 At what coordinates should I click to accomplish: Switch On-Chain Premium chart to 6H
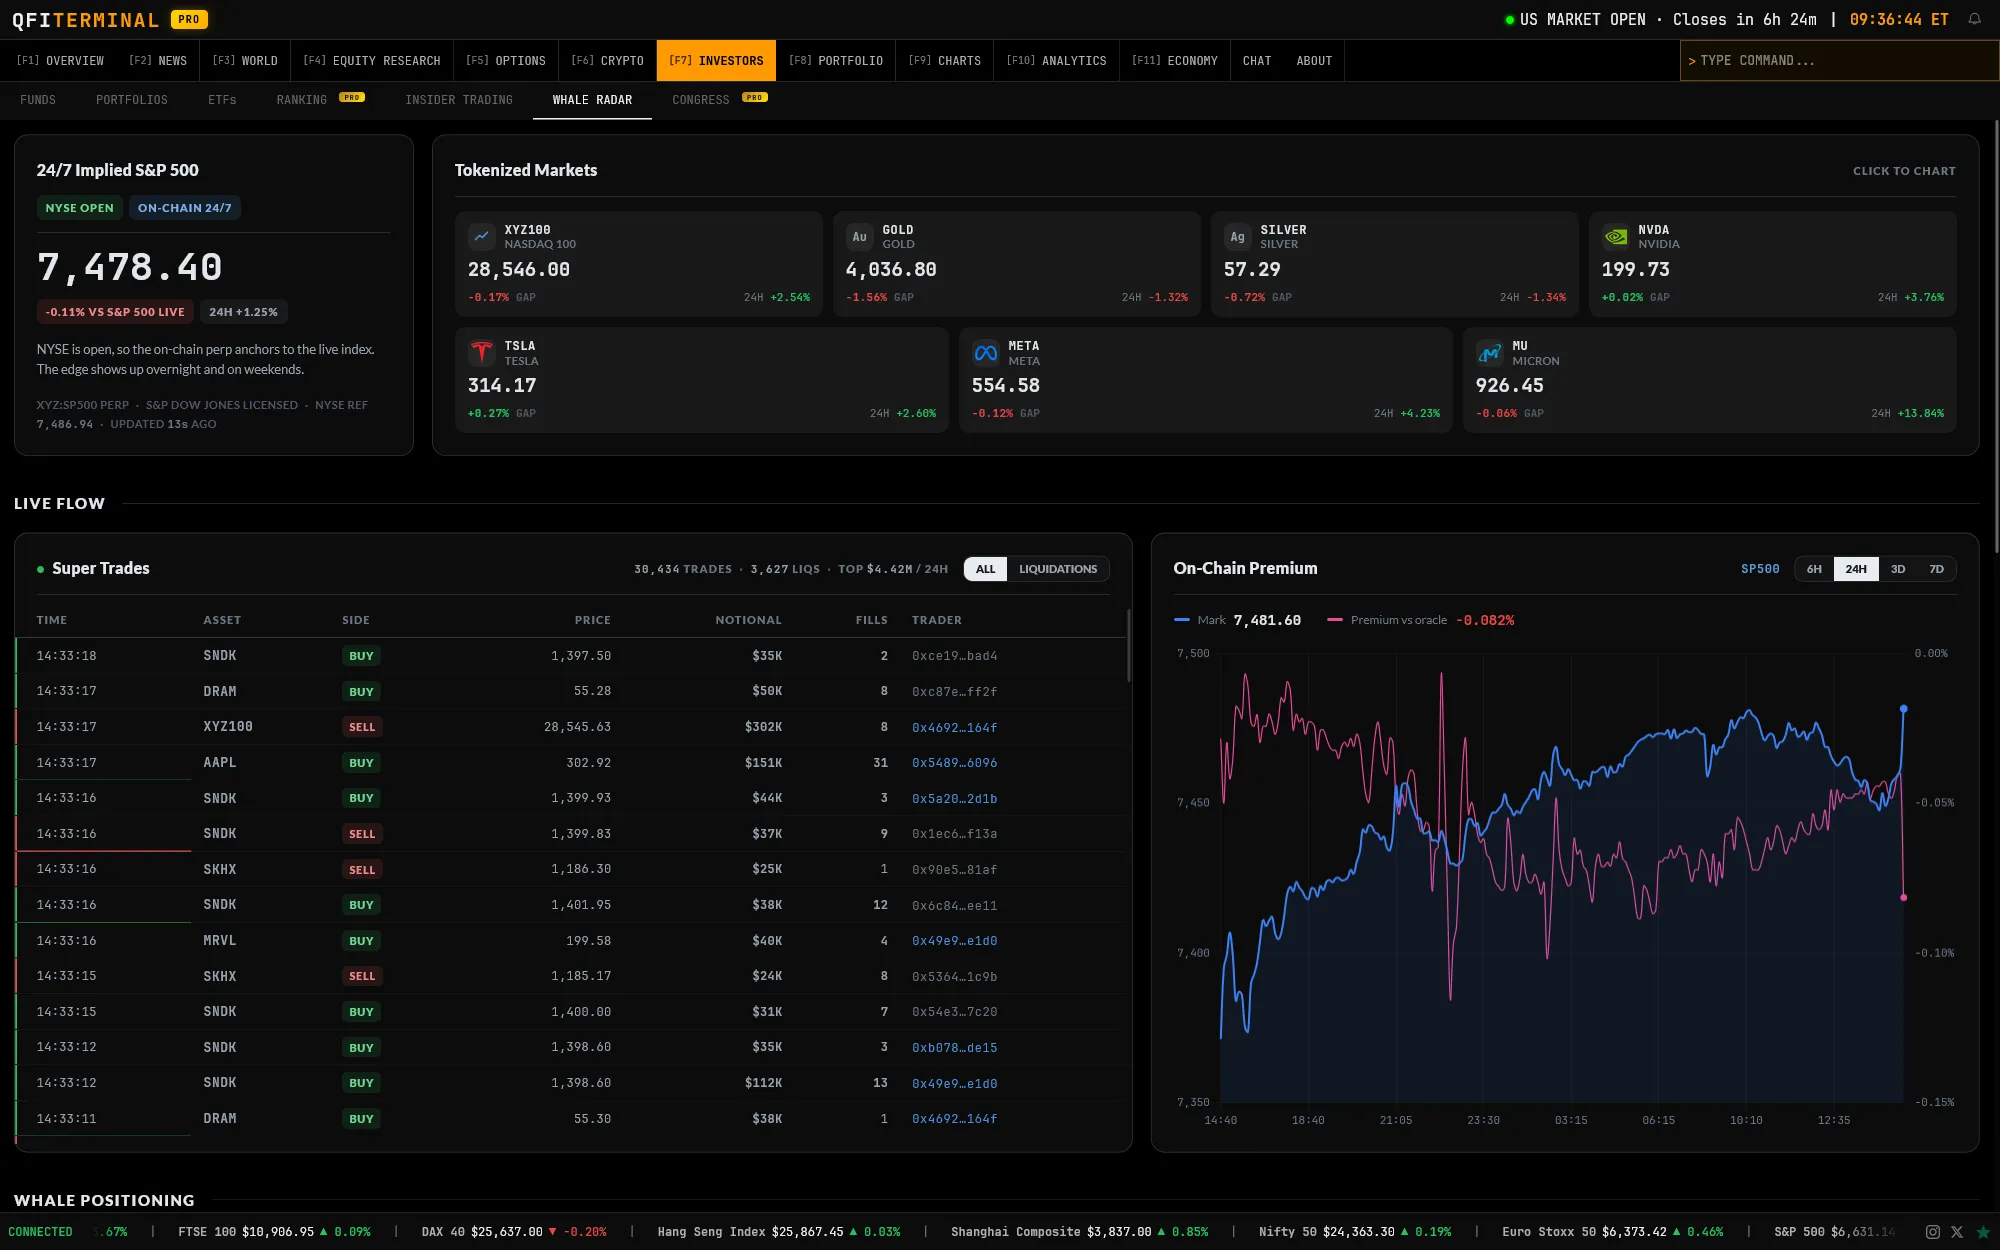coord(1814,569)
